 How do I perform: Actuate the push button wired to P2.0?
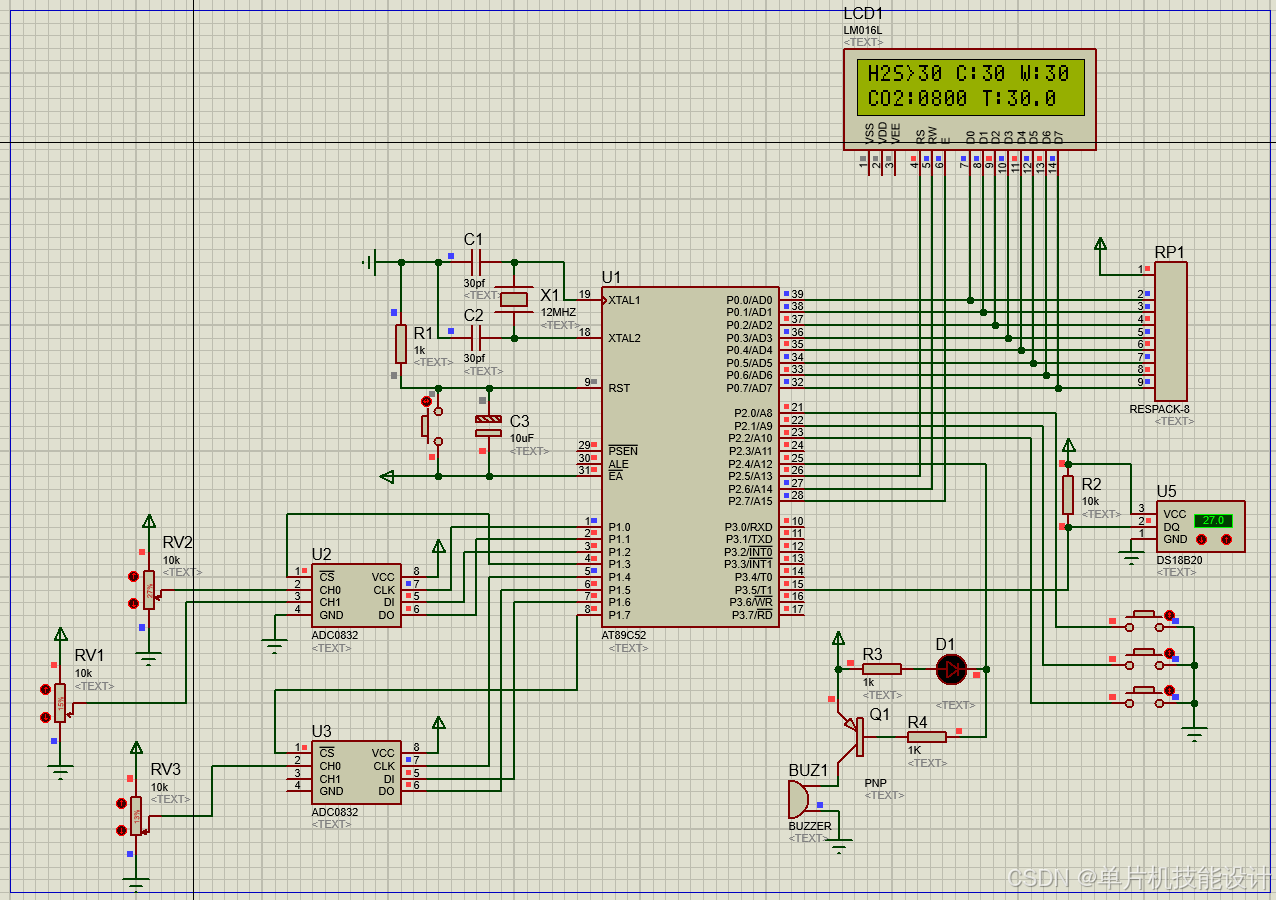1168,615
